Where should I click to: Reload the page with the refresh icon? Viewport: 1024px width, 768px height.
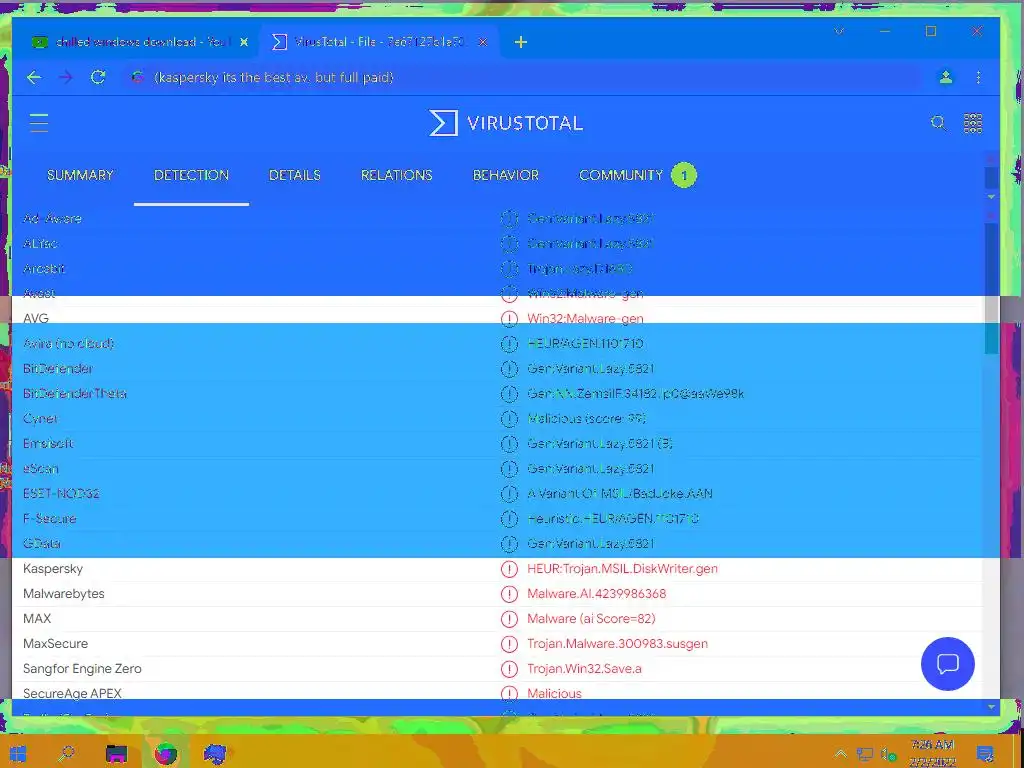[x=98, y=77]
